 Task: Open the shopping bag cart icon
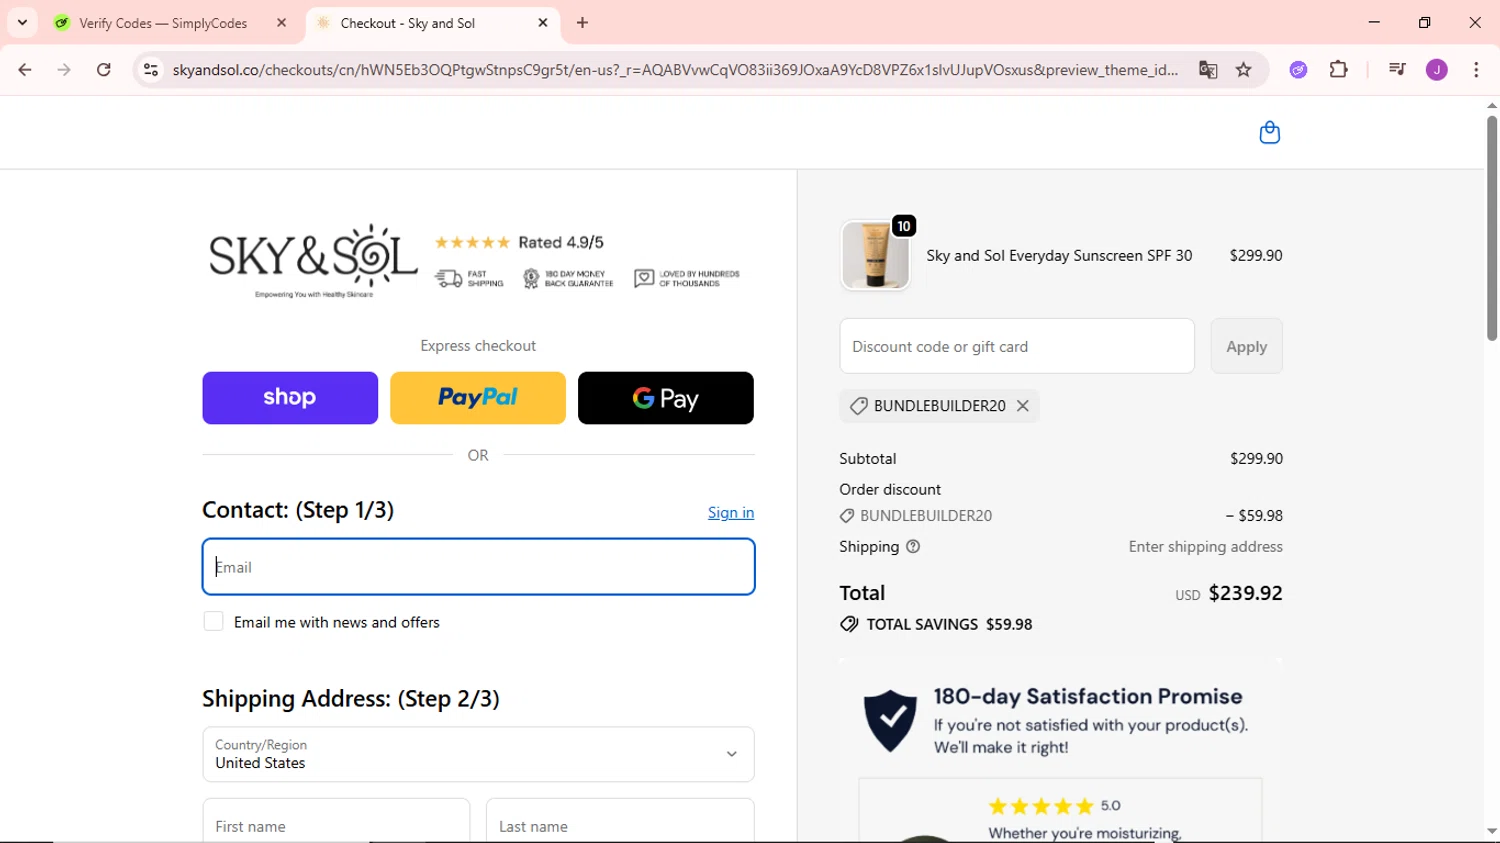coord(1269,133)
